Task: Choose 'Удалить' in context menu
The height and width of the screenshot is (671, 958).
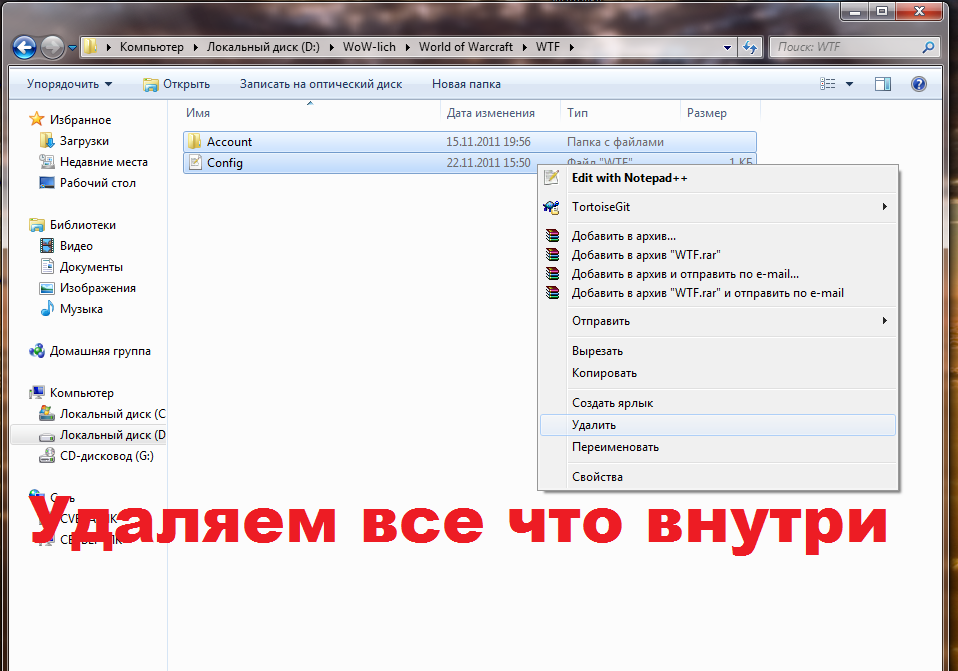Action: point(718,425)
